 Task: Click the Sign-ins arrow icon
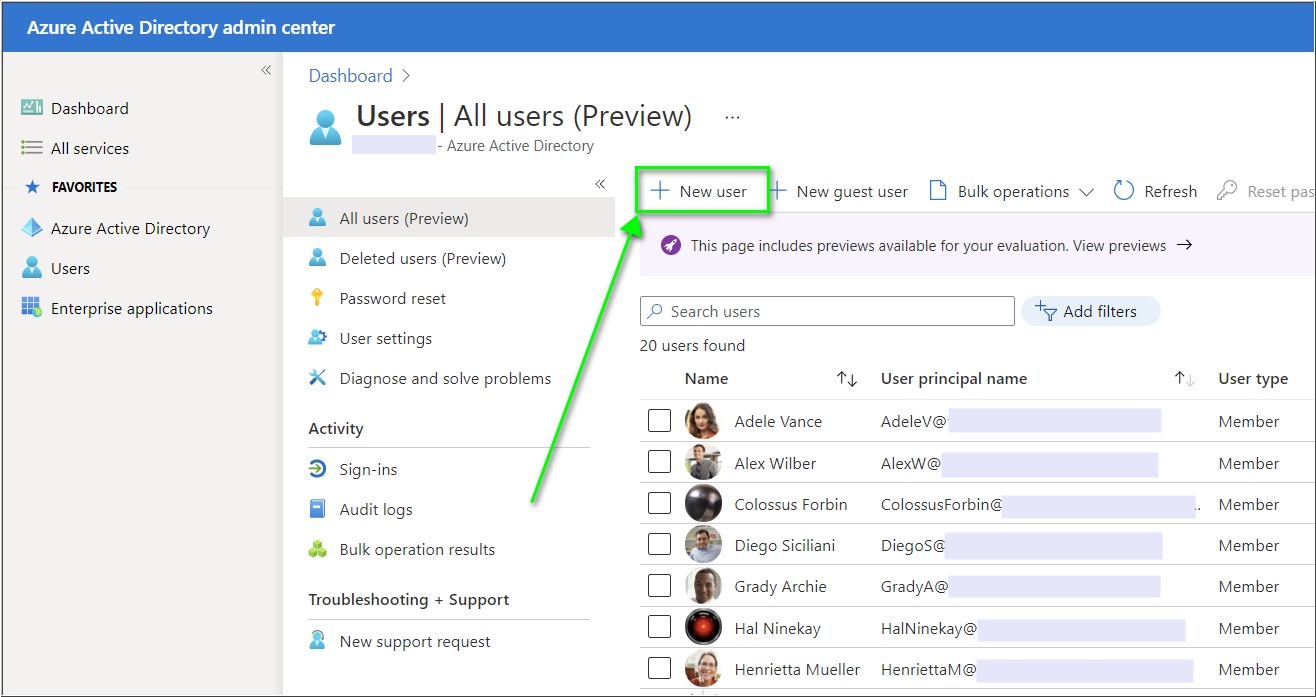click(x=318, y=469)
